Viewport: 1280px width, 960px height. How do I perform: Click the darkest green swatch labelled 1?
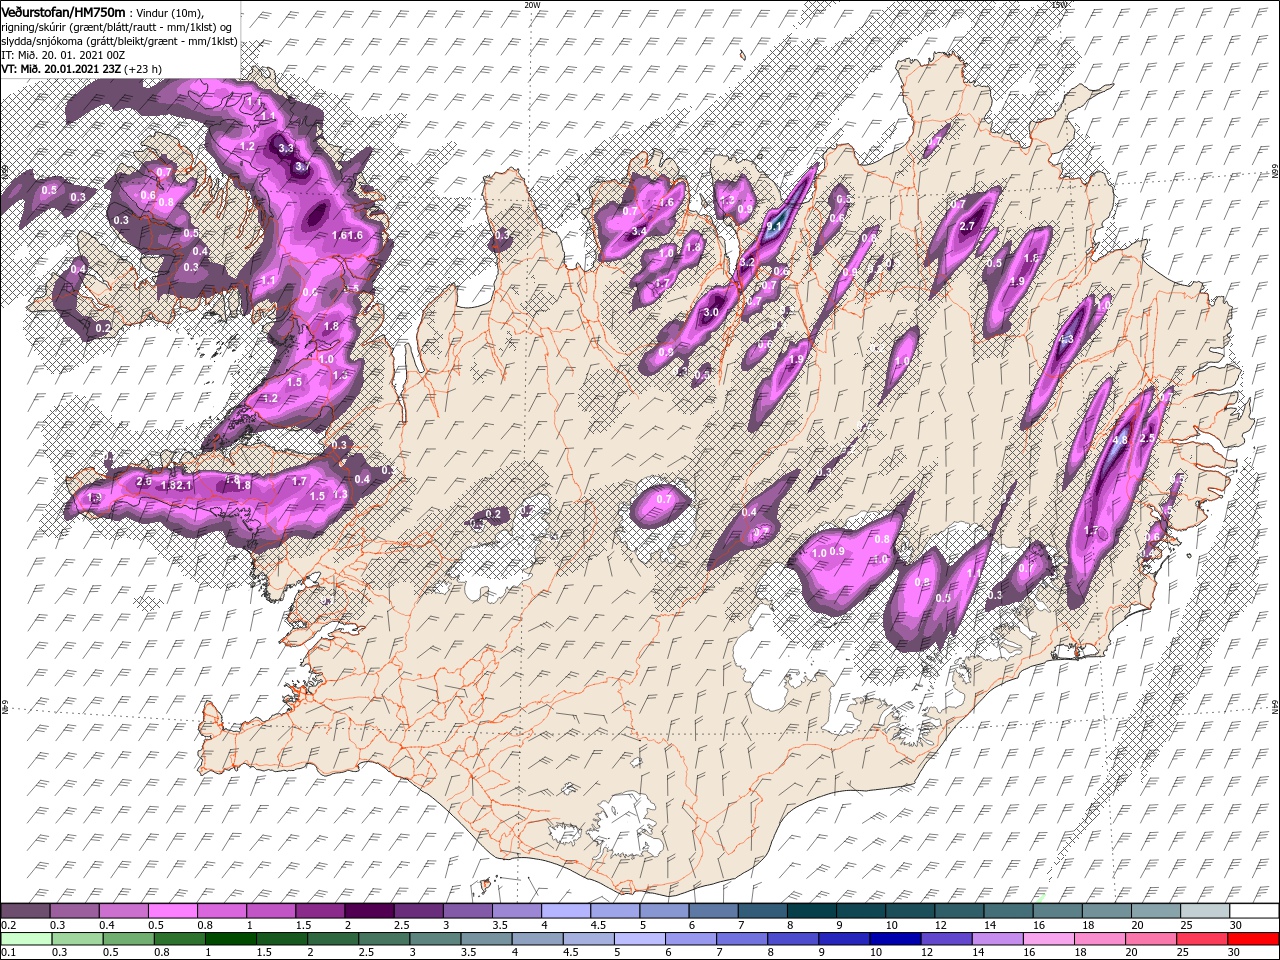230,938
